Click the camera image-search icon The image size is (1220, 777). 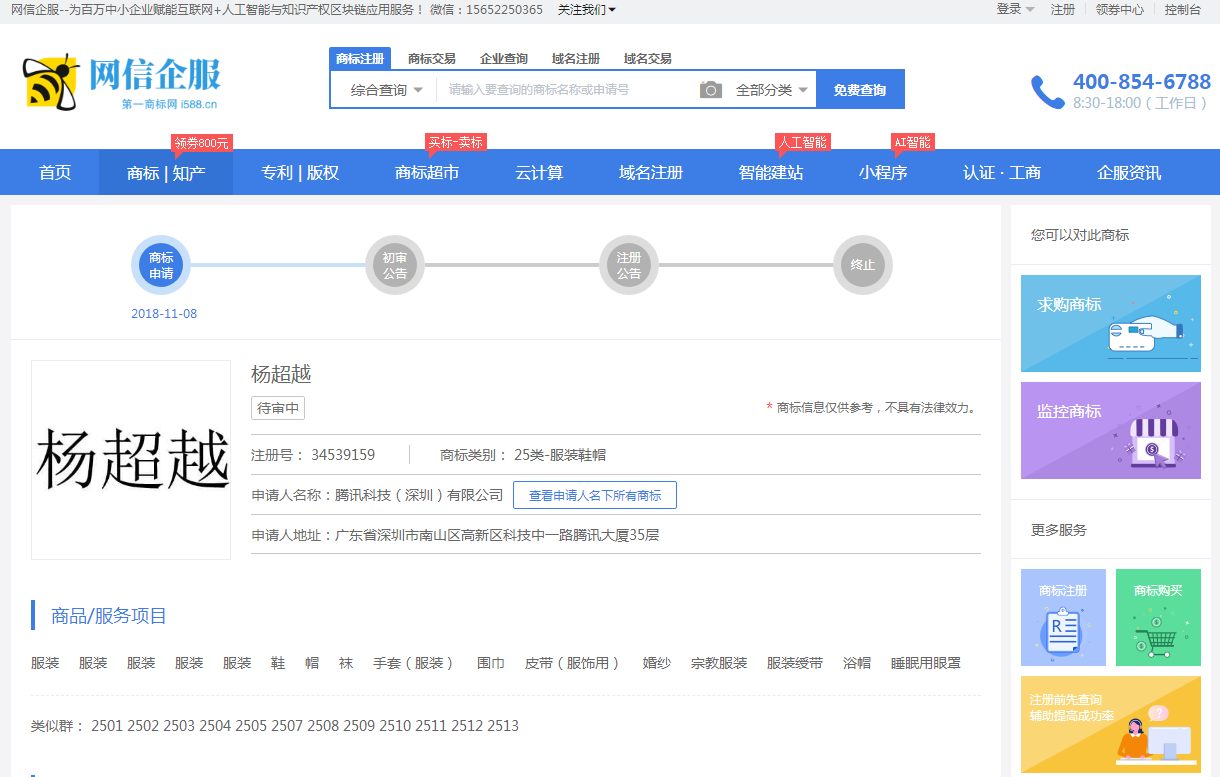(x=711, y=90)
